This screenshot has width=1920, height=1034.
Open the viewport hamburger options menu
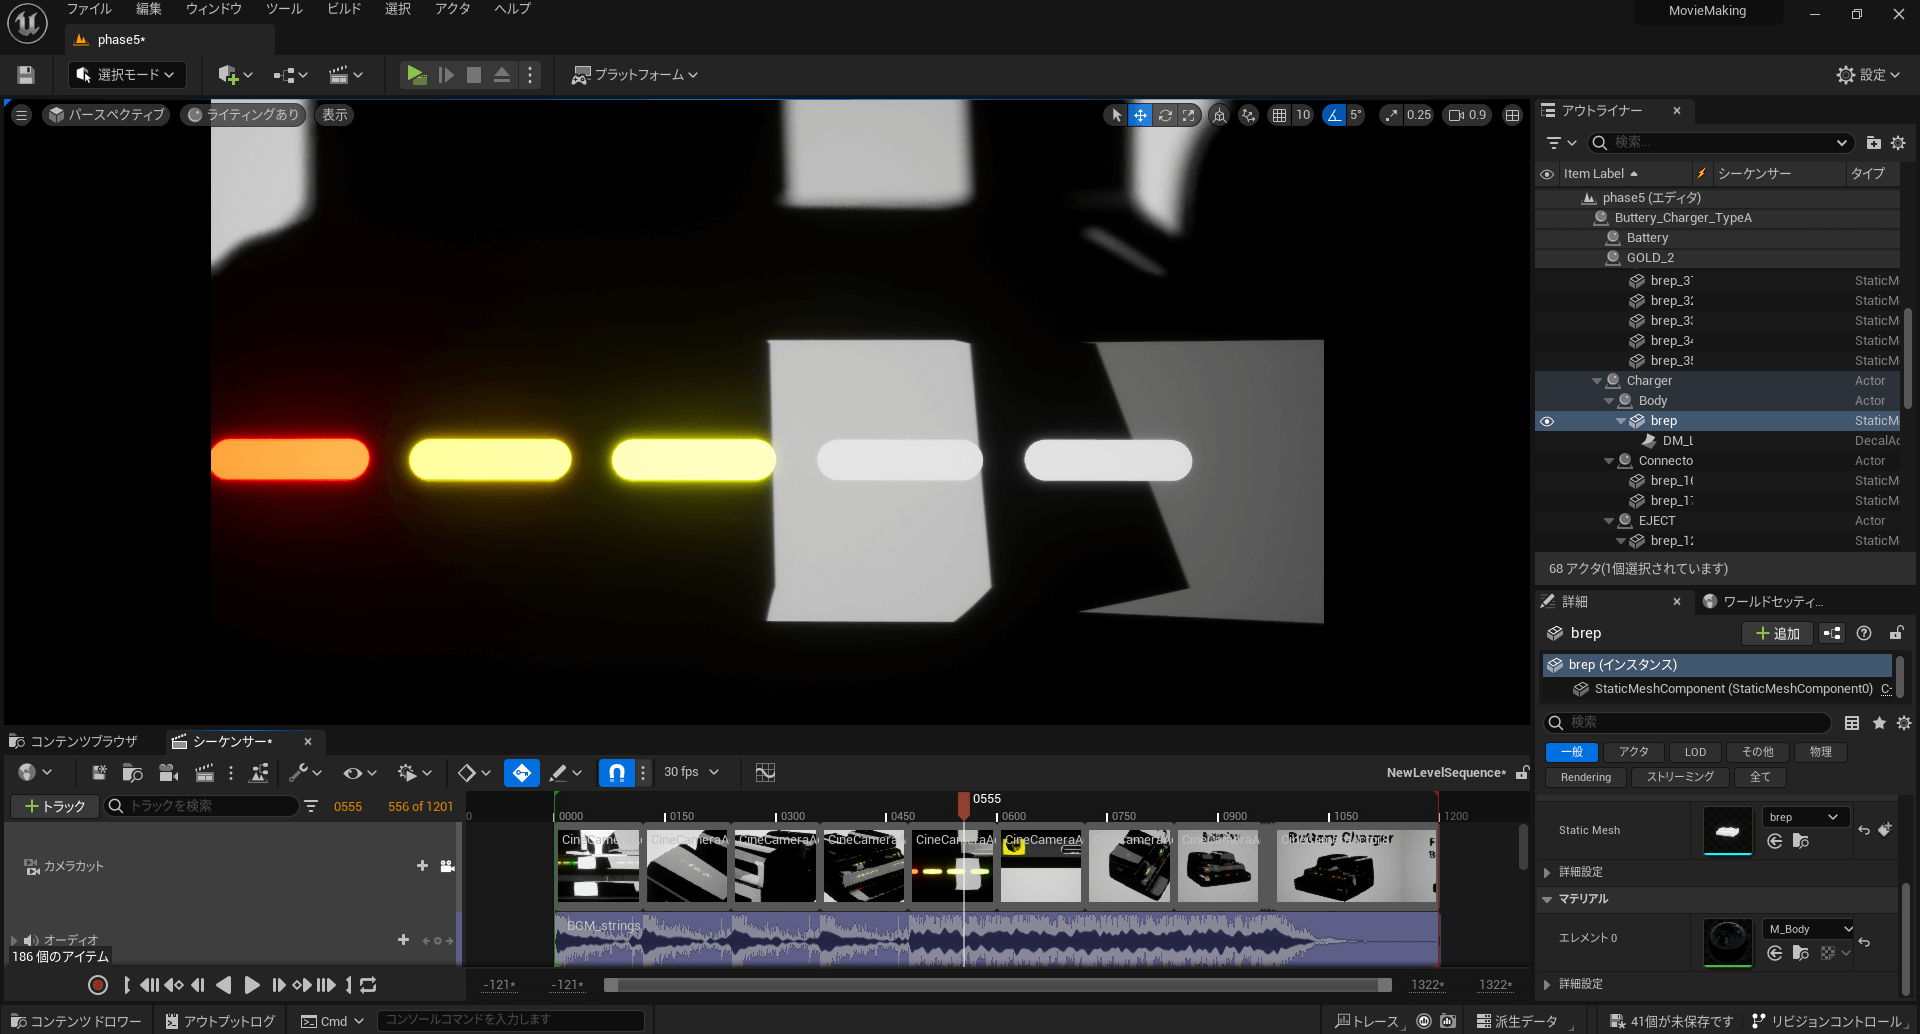click(21, 115)
